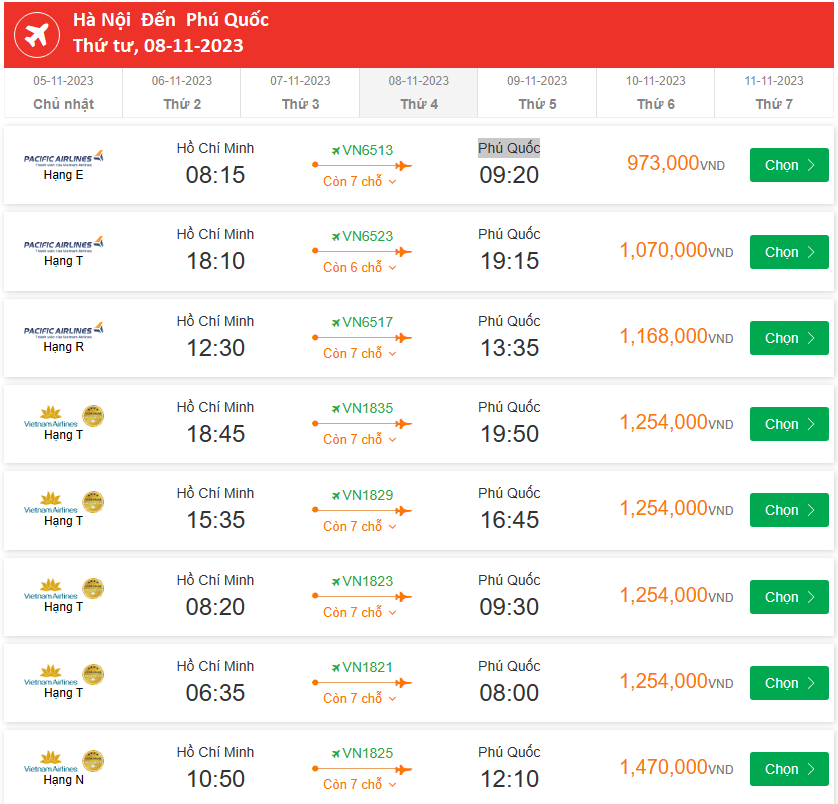Click green plane icon beside VN6513

point(336,151)
